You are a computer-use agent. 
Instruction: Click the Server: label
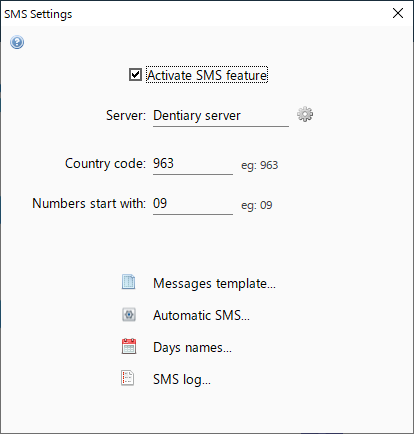[x=126, y=116]
